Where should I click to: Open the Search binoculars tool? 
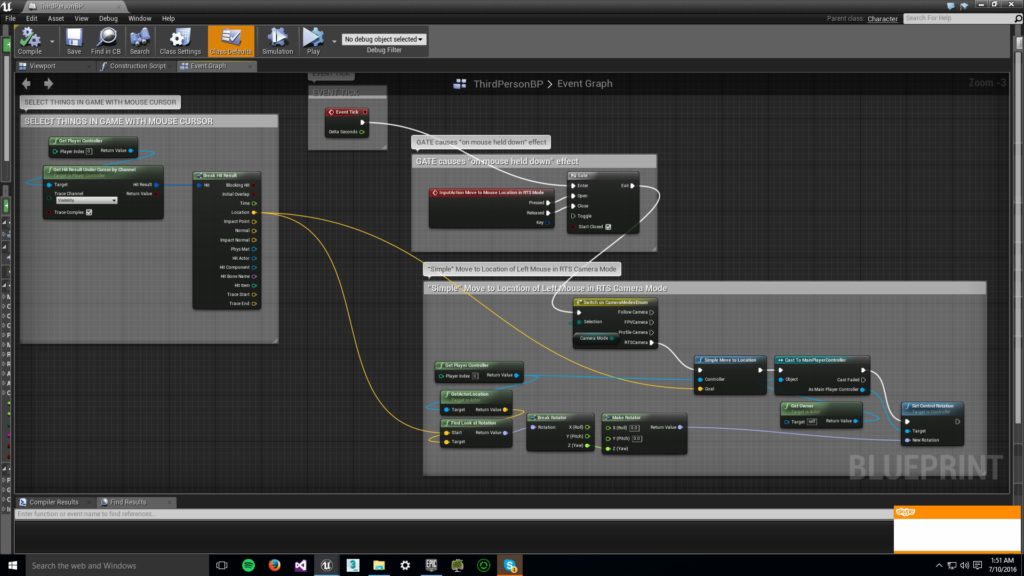pos(139,40)
